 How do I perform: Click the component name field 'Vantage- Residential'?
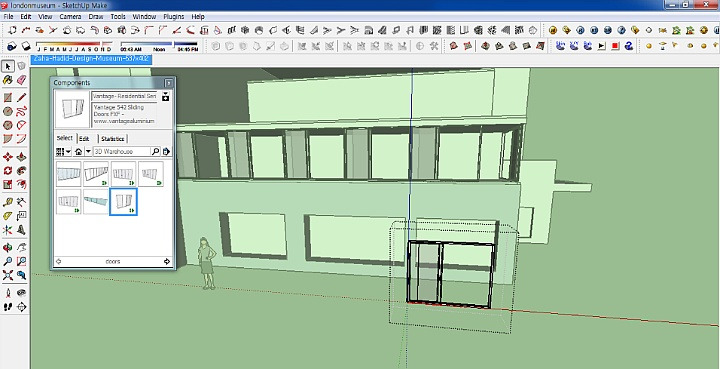124,96
